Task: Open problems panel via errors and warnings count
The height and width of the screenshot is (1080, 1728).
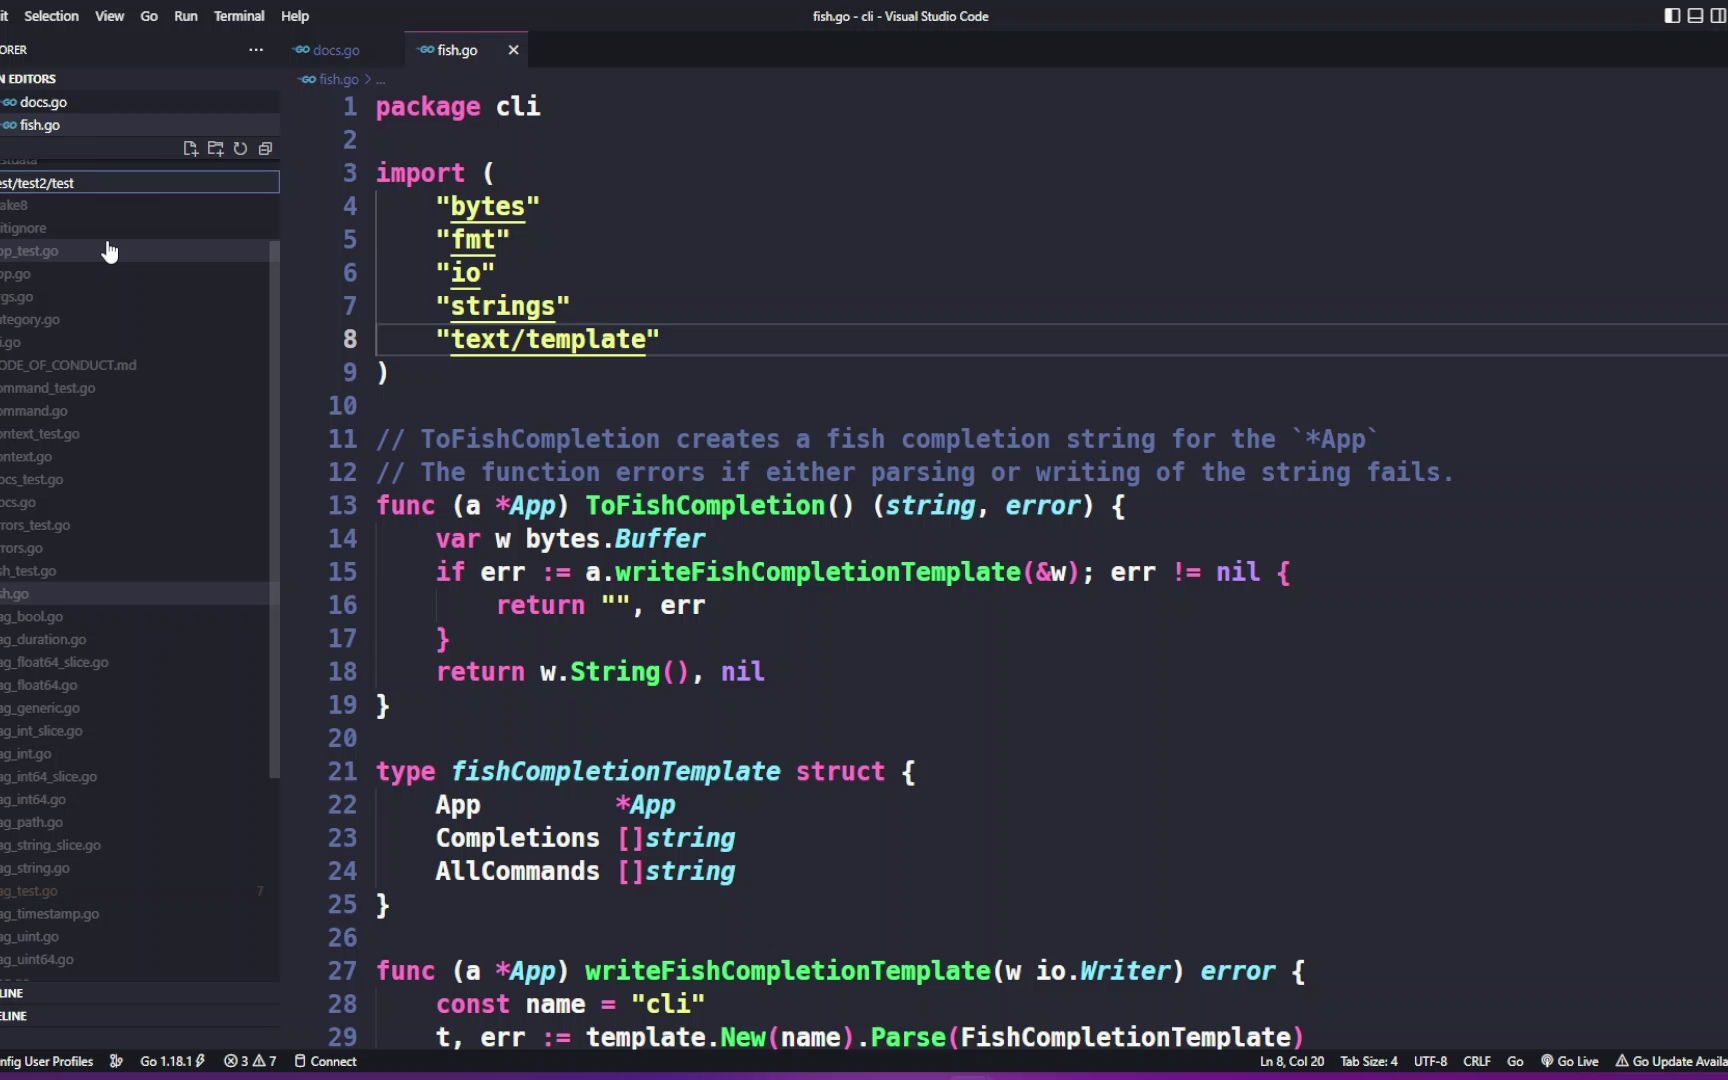Action: [x=250, y=1061]
